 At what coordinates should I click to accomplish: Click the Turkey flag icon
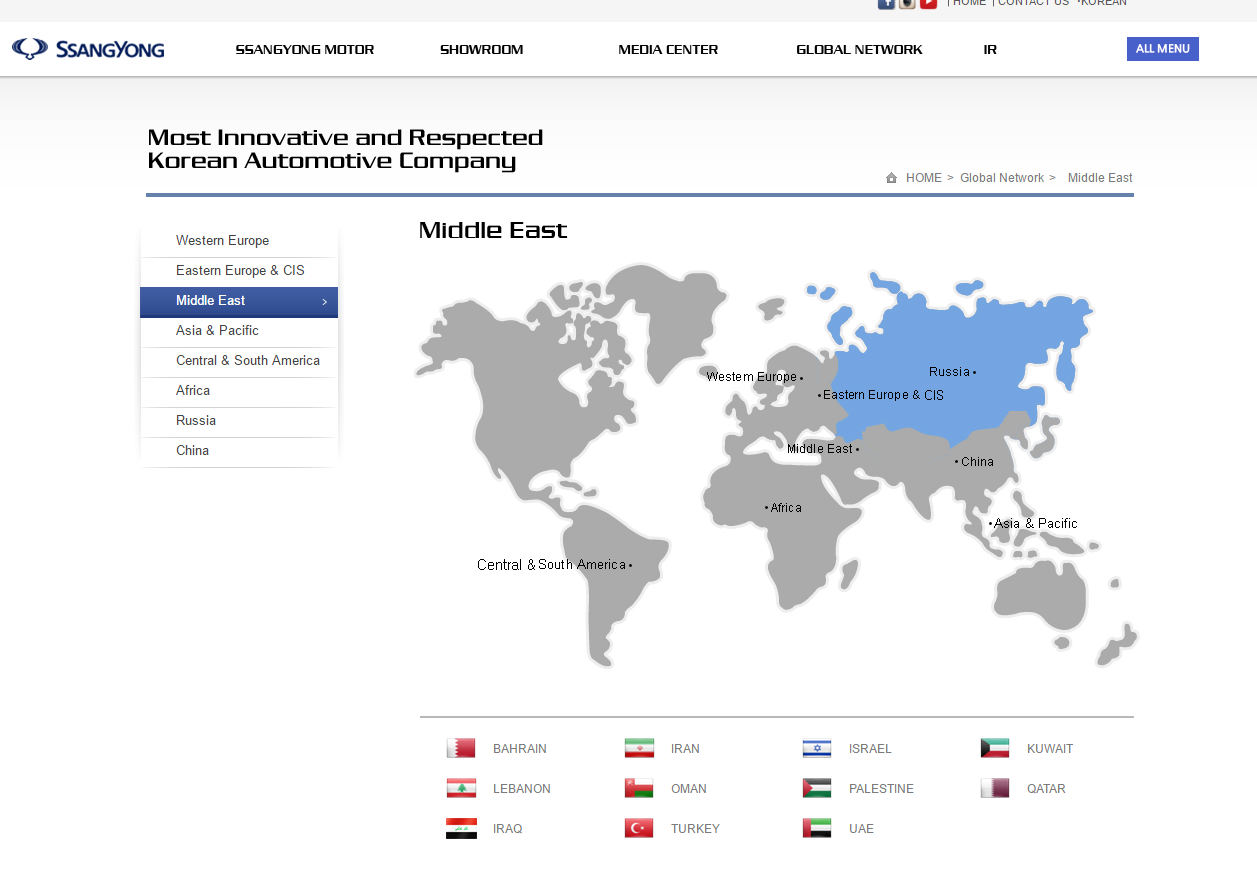coord(639,828)
